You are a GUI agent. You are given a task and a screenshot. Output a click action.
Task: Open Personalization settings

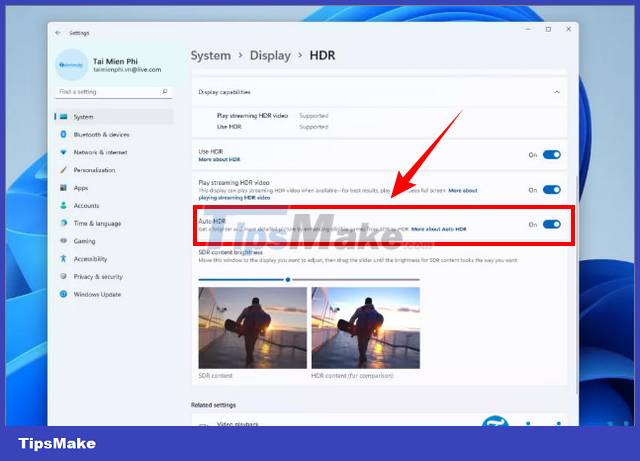(114, 170)
